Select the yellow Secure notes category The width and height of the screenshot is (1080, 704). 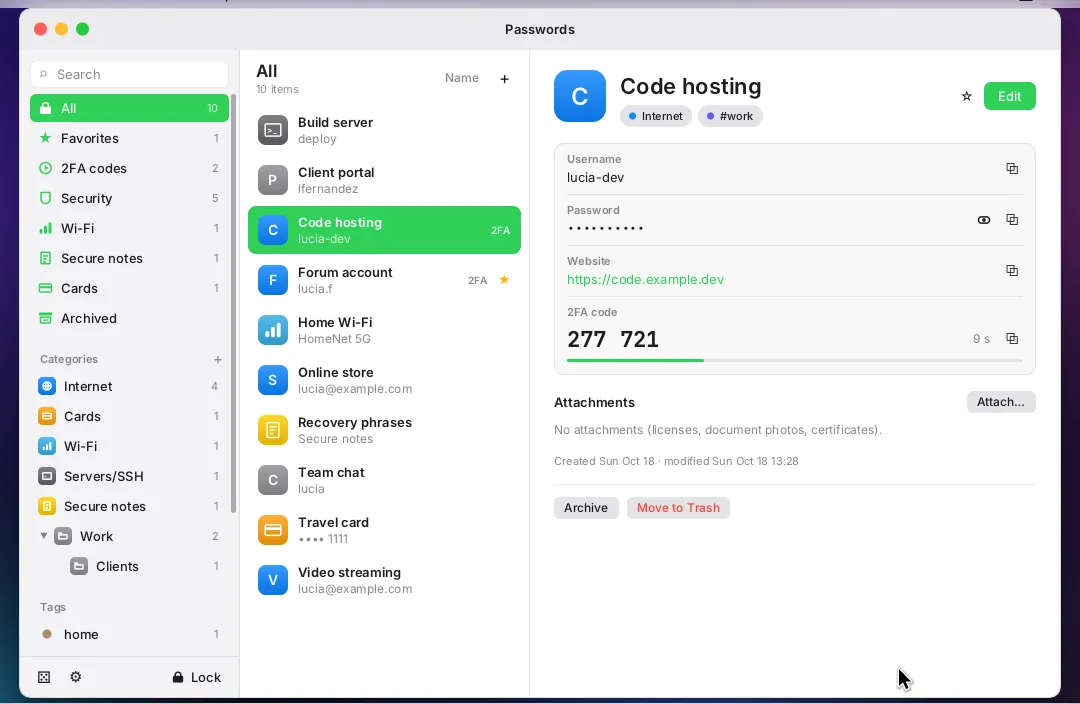pos(129,506)
